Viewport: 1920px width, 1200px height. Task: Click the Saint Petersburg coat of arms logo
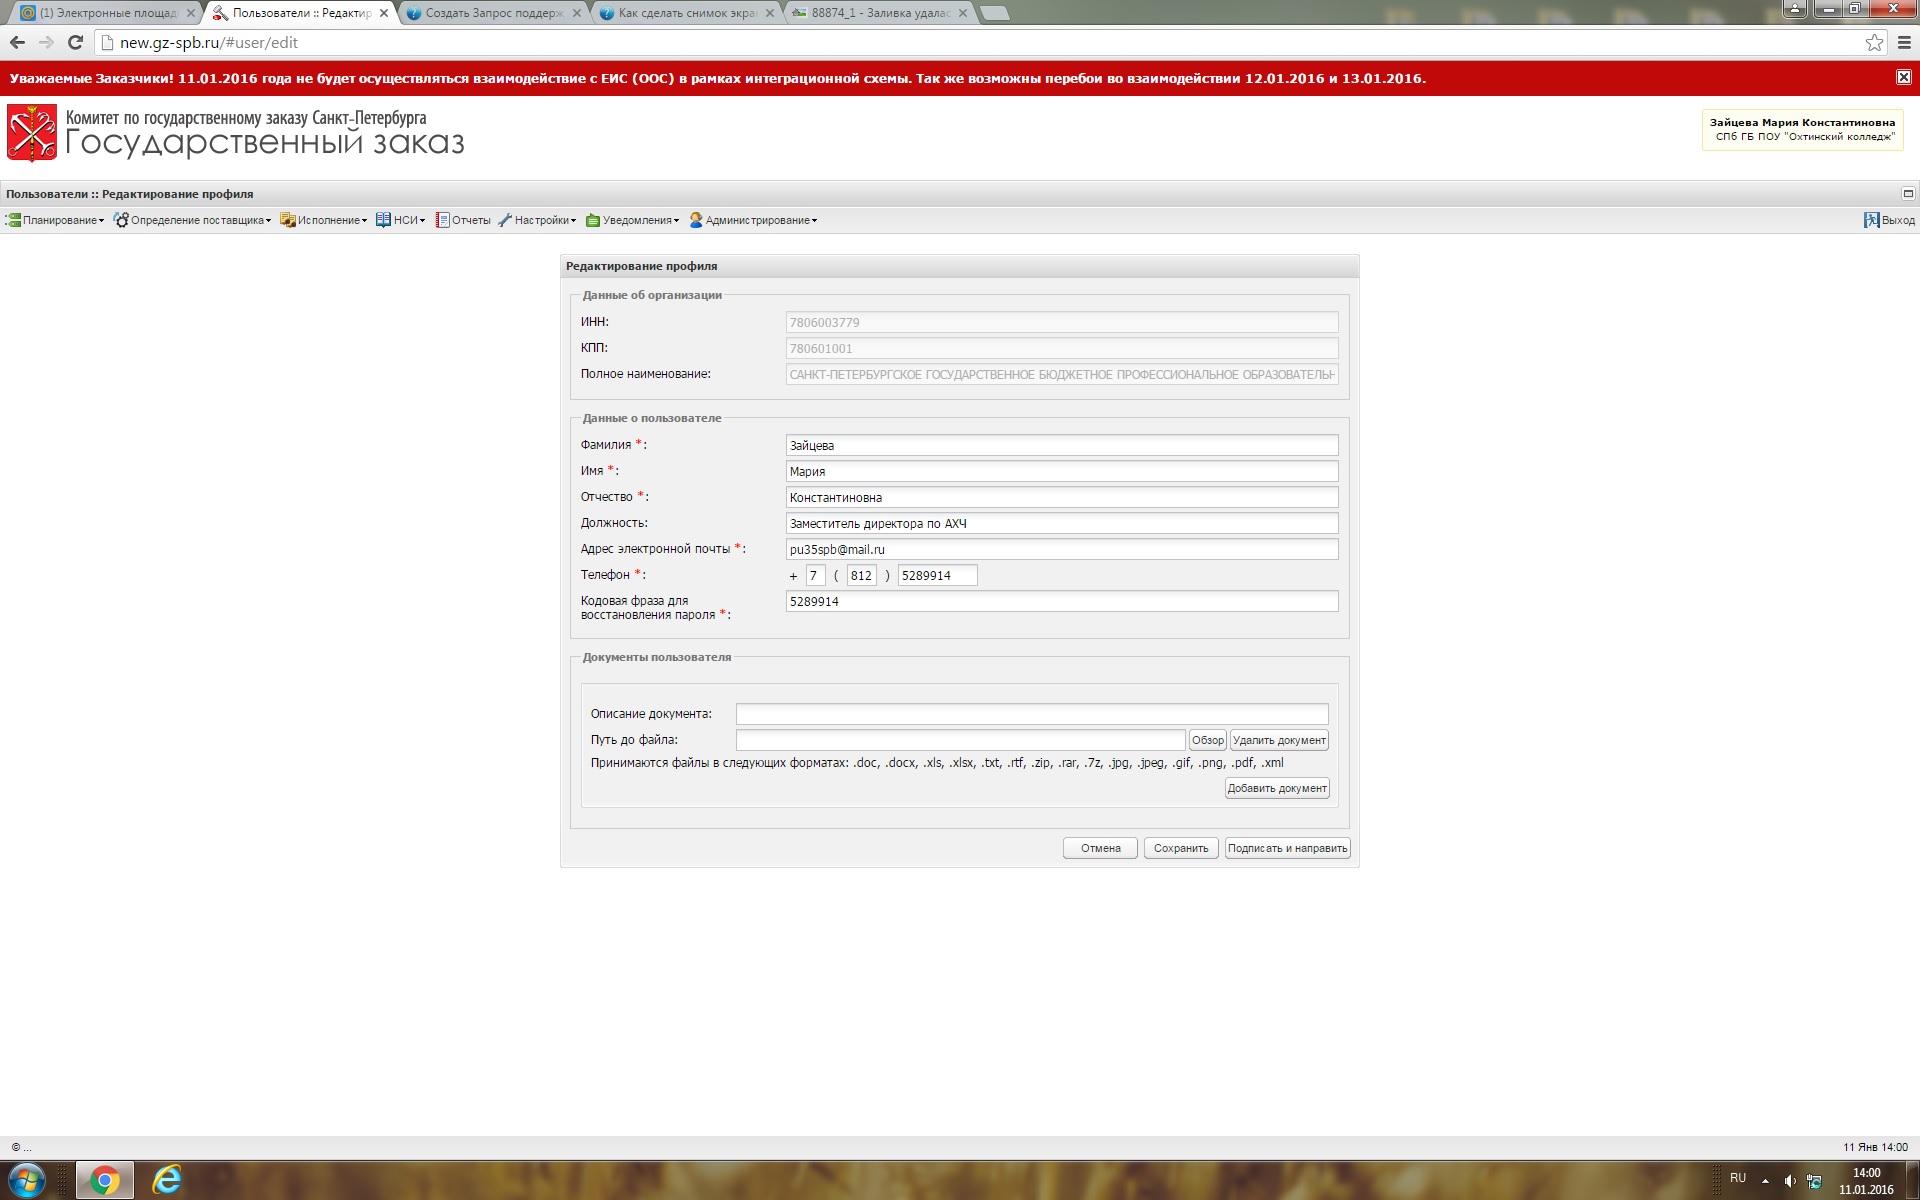pos(32,133)
